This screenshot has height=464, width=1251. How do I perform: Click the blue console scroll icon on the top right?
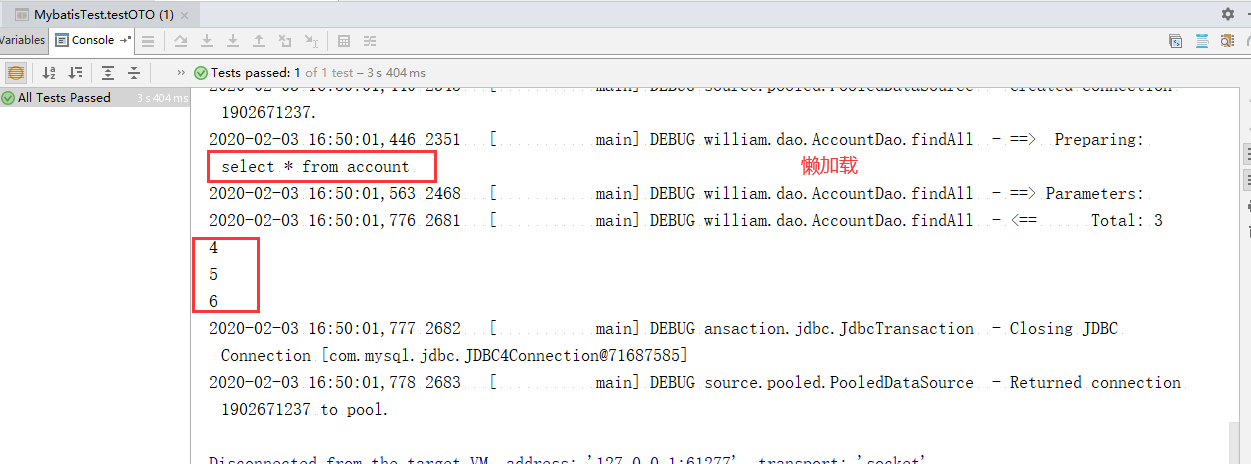(1201, 41)
